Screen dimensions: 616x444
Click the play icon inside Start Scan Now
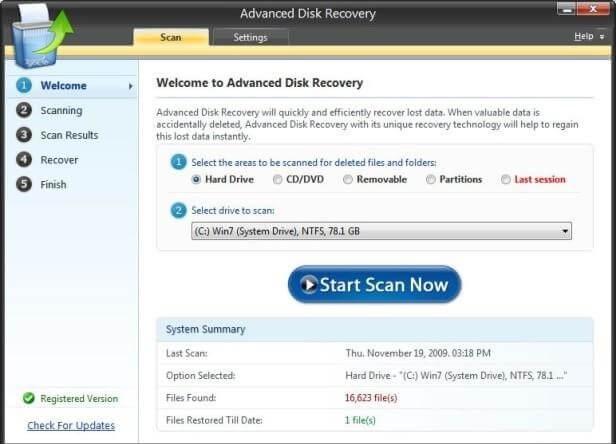309,284
